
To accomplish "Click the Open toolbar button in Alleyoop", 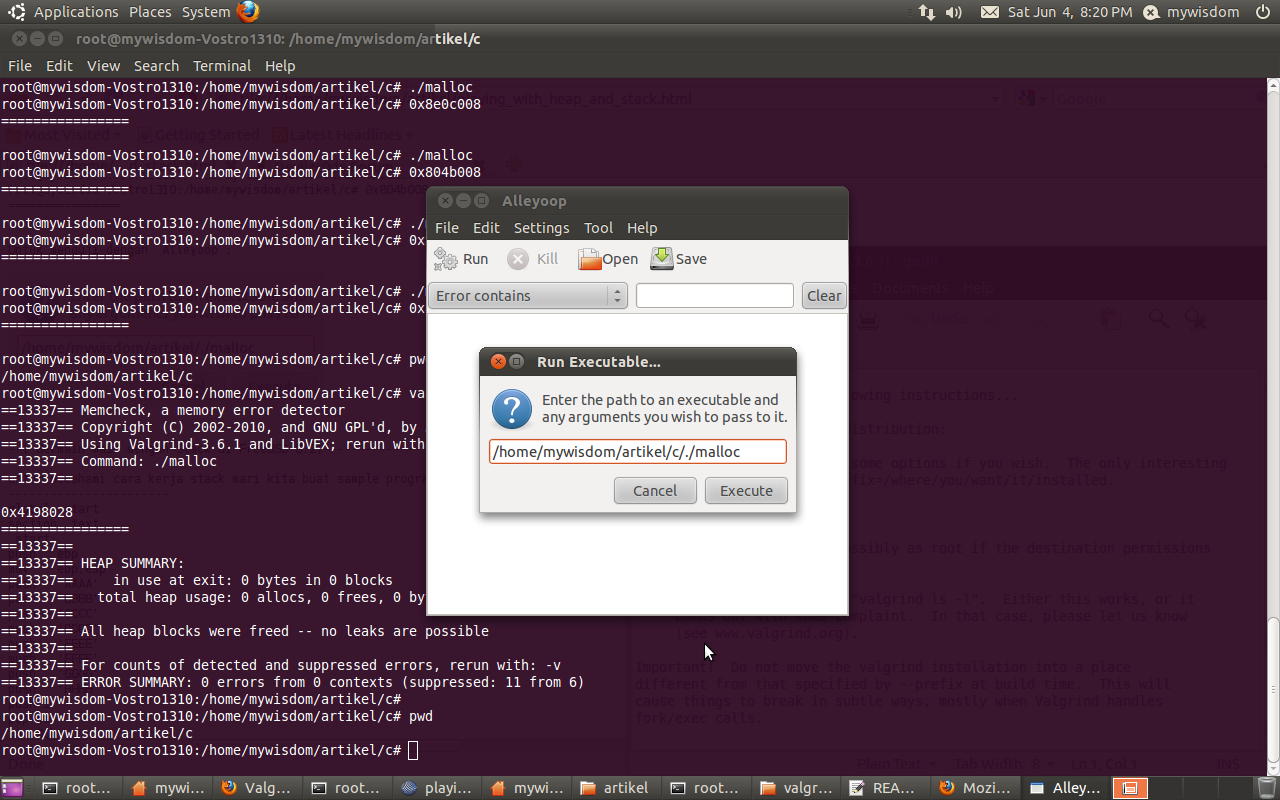I will pyautogui.click(x=608, y=259).
